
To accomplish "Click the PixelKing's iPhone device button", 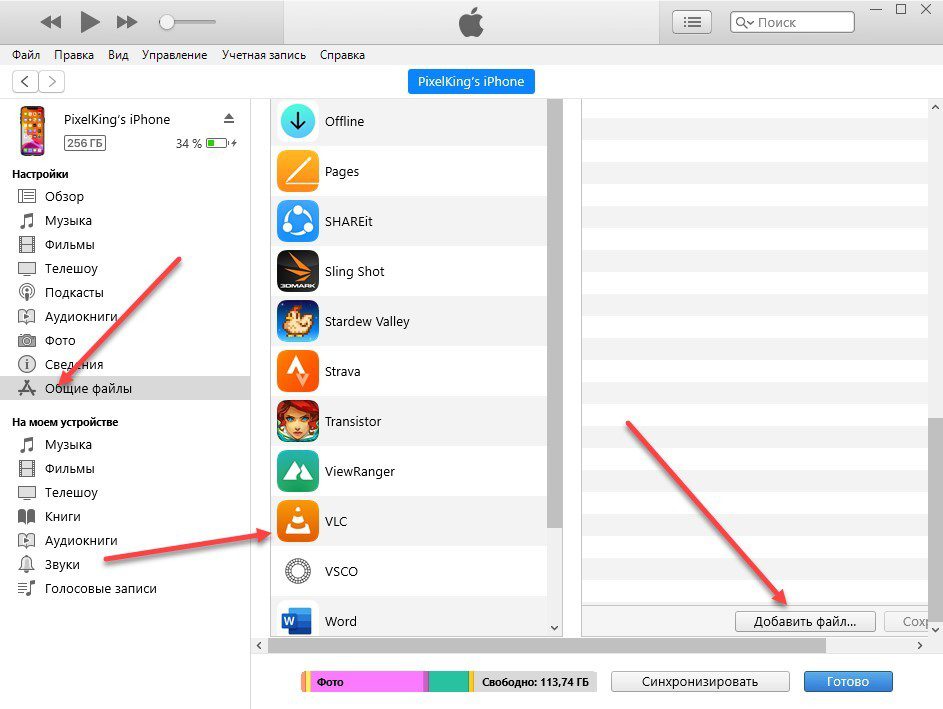I will pyautogui.click(x=471, y=82).
